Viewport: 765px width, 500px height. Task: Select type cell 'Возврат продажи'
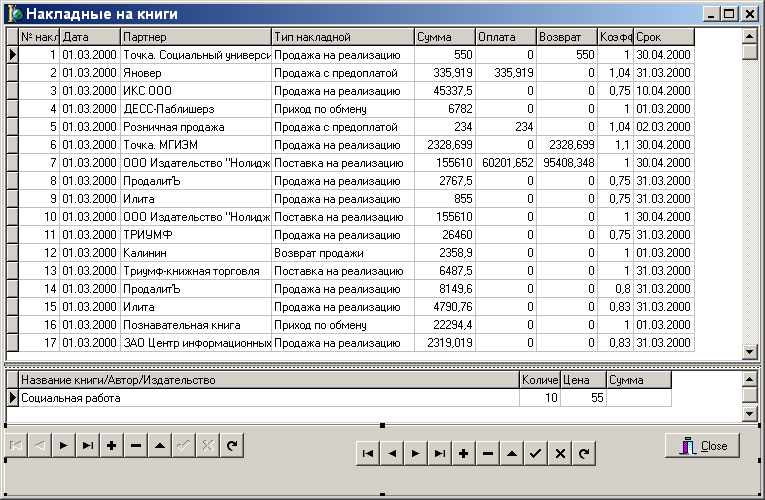coord(342,253)
